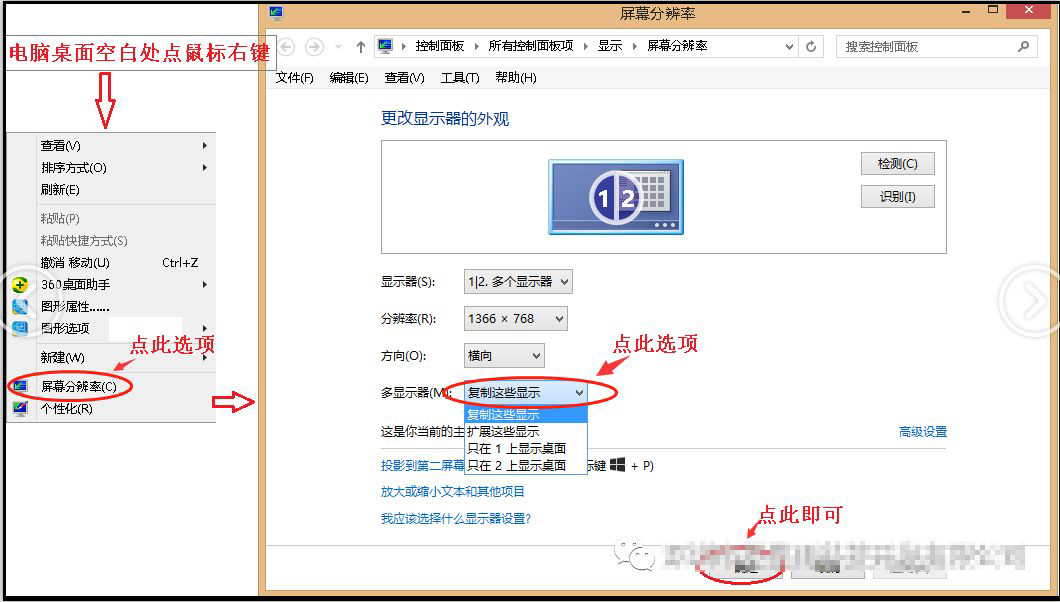Open the 工具(T) menu

pyautogui.click(x=460, y=78)
